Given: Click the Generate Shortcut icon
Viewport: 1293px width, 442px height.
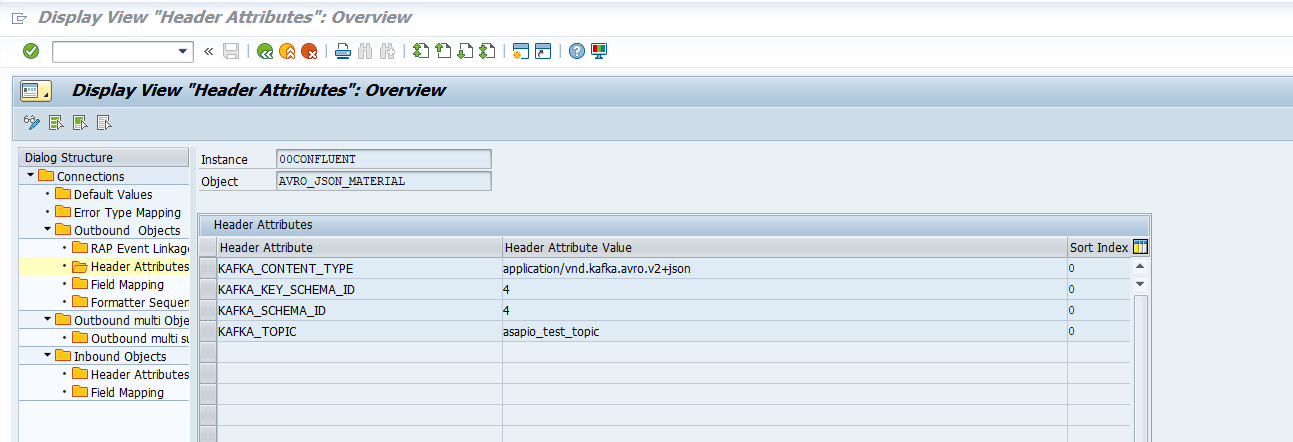Looking at the screenshot, I should 543,51.
